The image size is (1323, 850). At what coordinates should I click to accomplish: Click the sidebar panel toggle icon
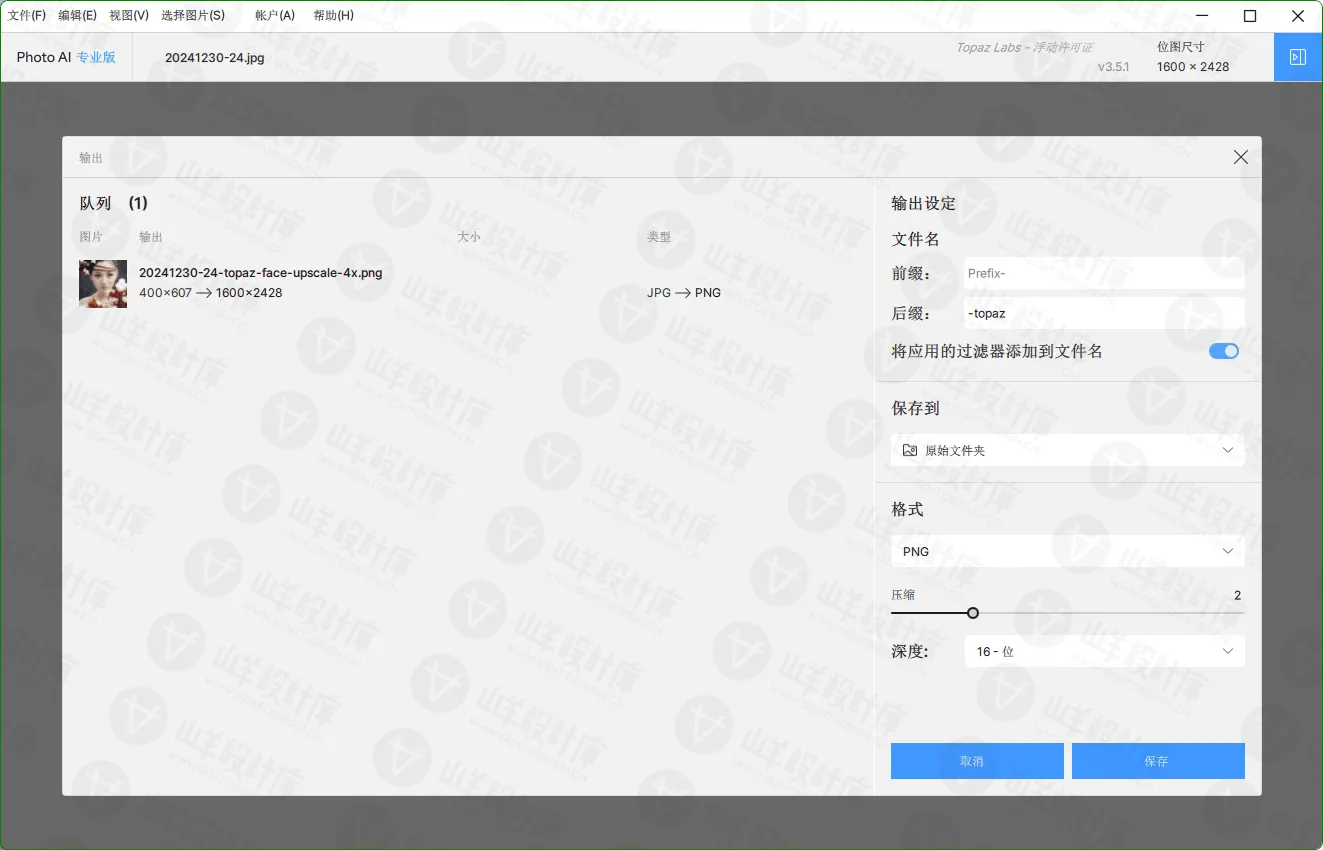pos(1298,57)
